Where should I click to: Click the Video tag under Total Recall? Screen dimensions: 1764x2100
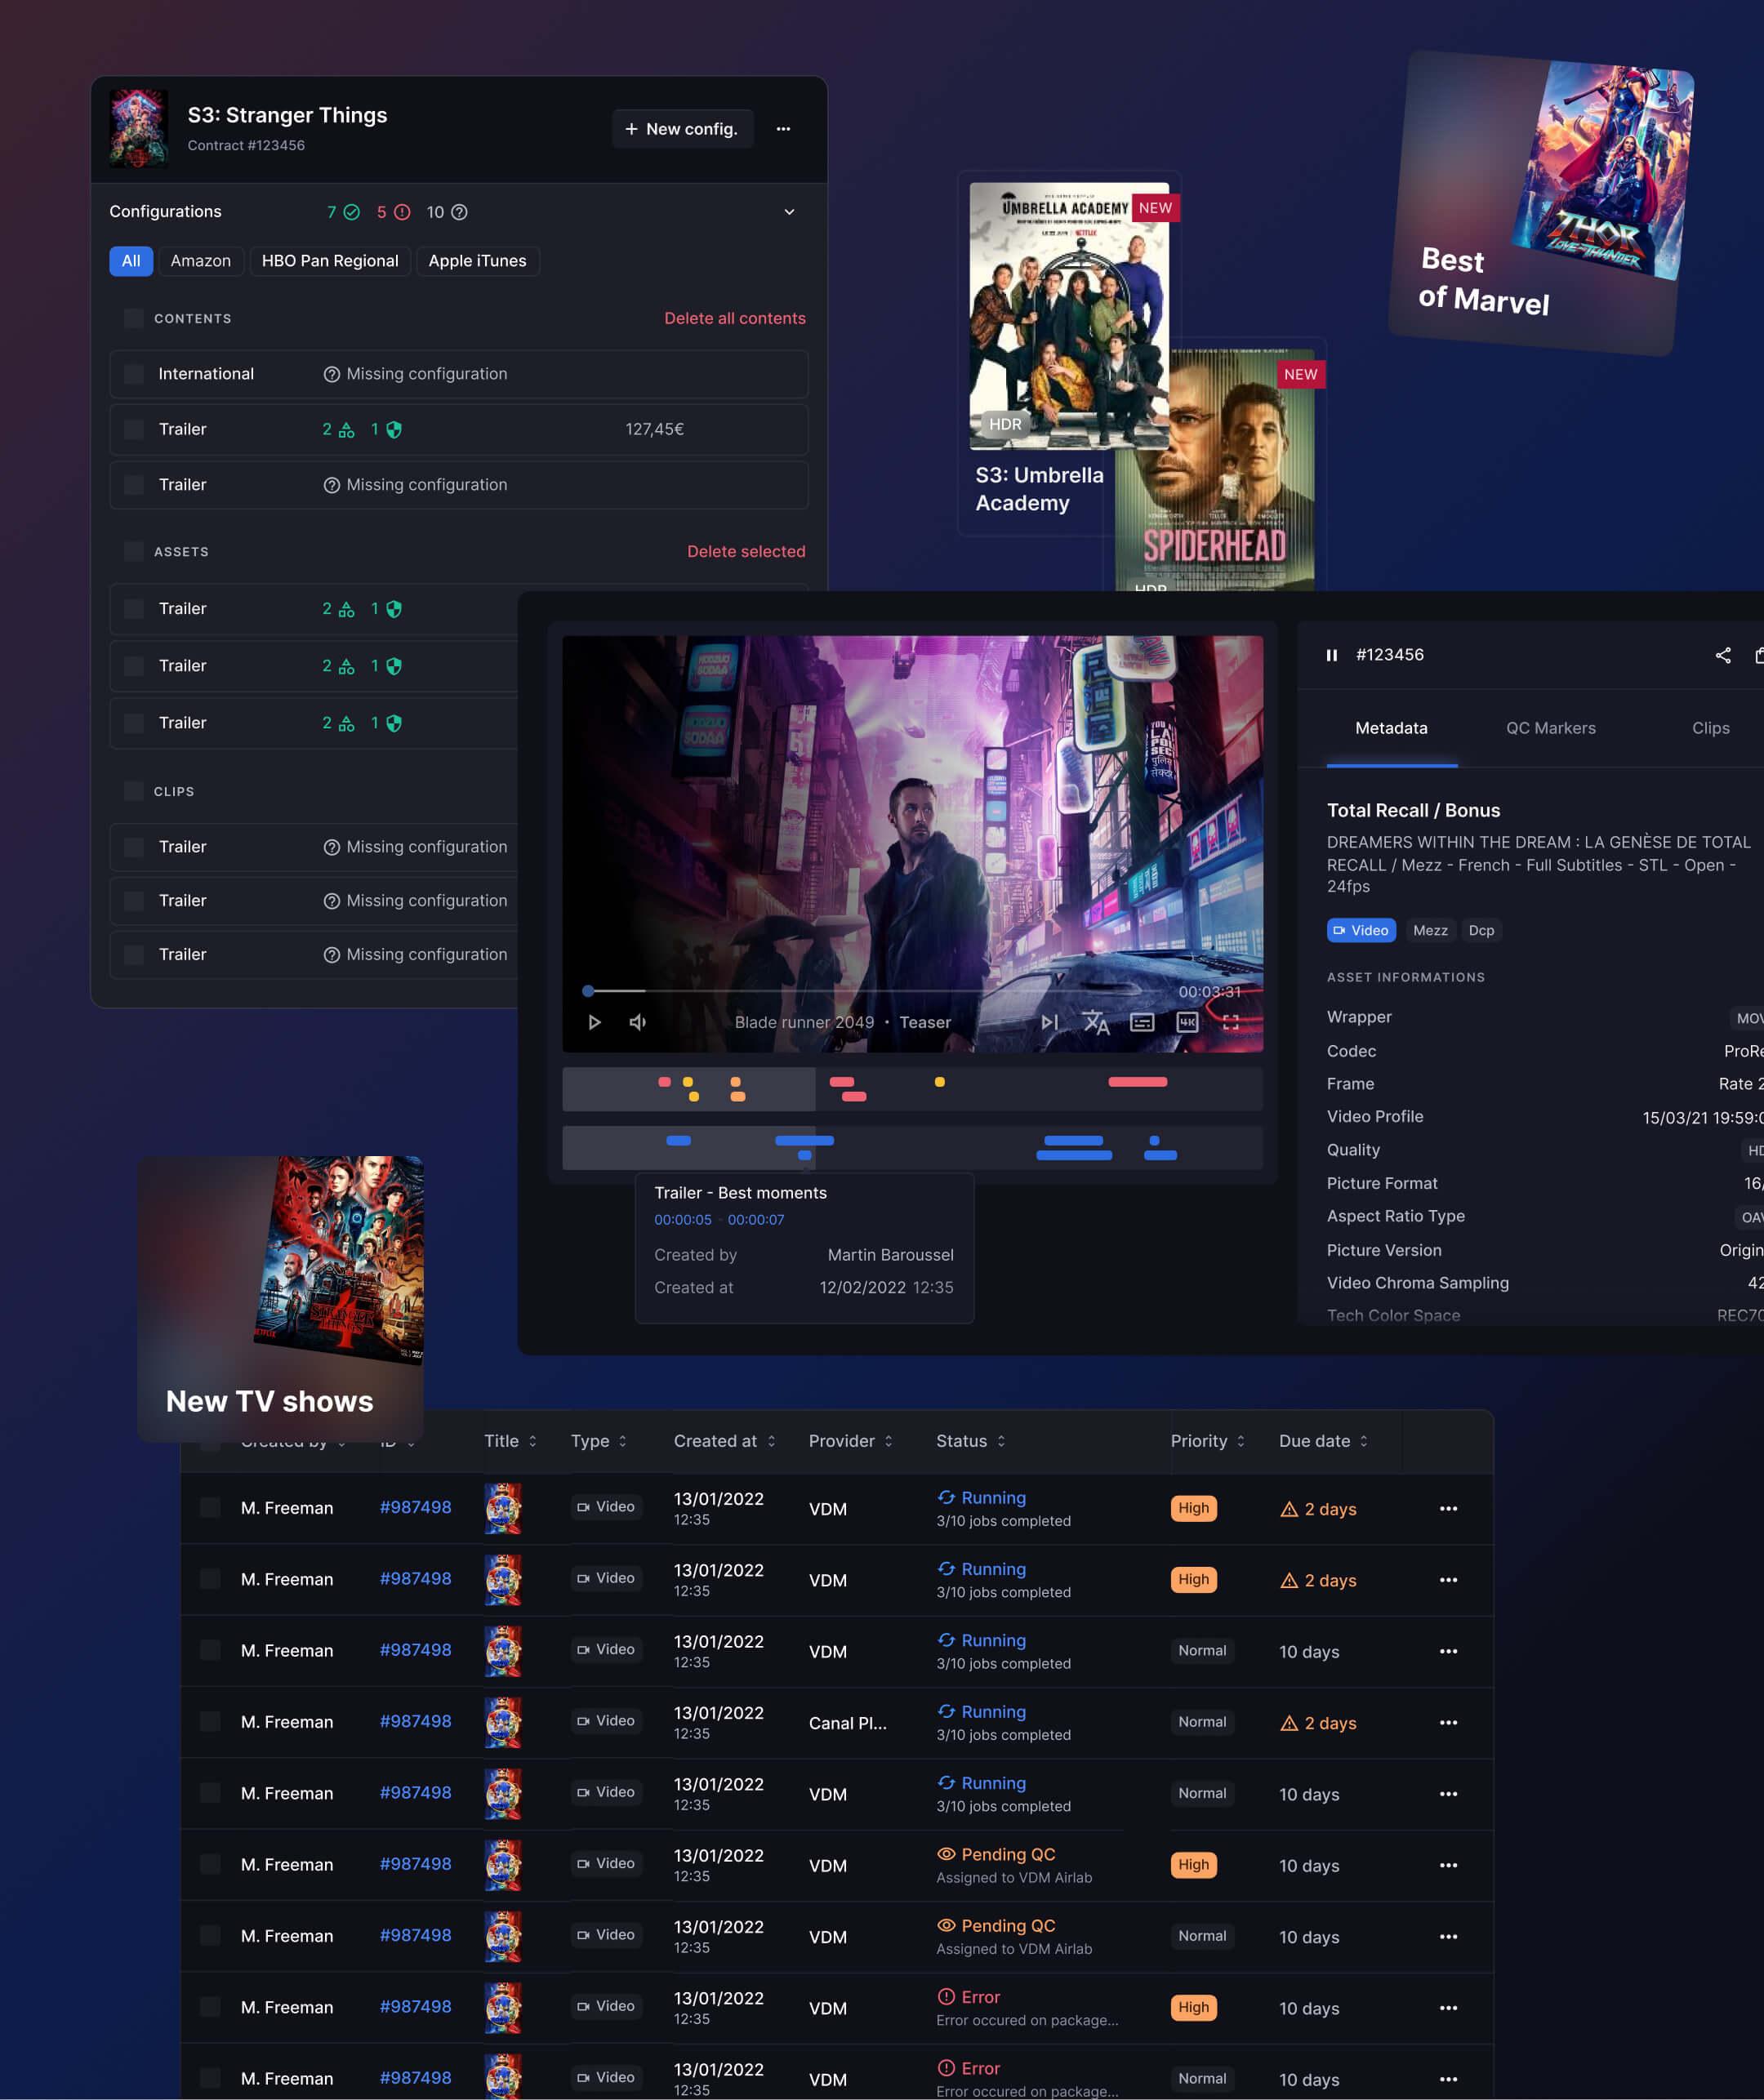[x=1361, y=930]
